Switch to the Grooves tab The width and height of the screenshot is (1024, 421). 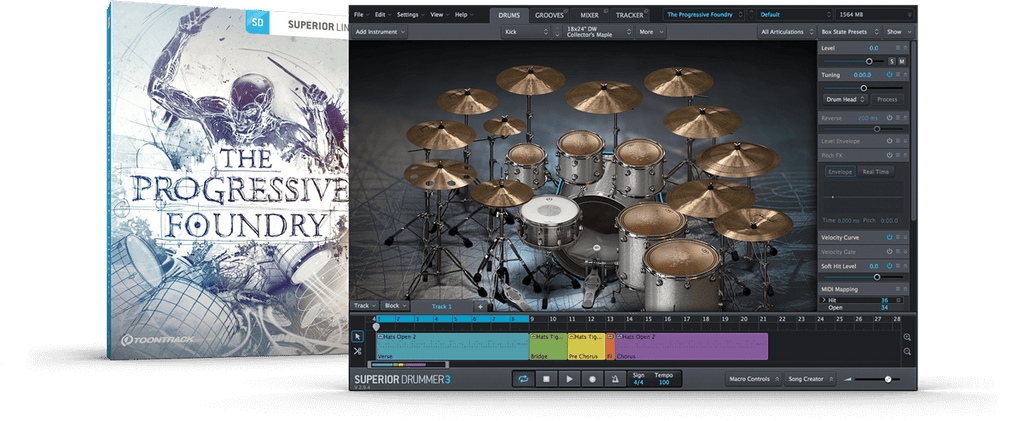click(x=549, y=15)
